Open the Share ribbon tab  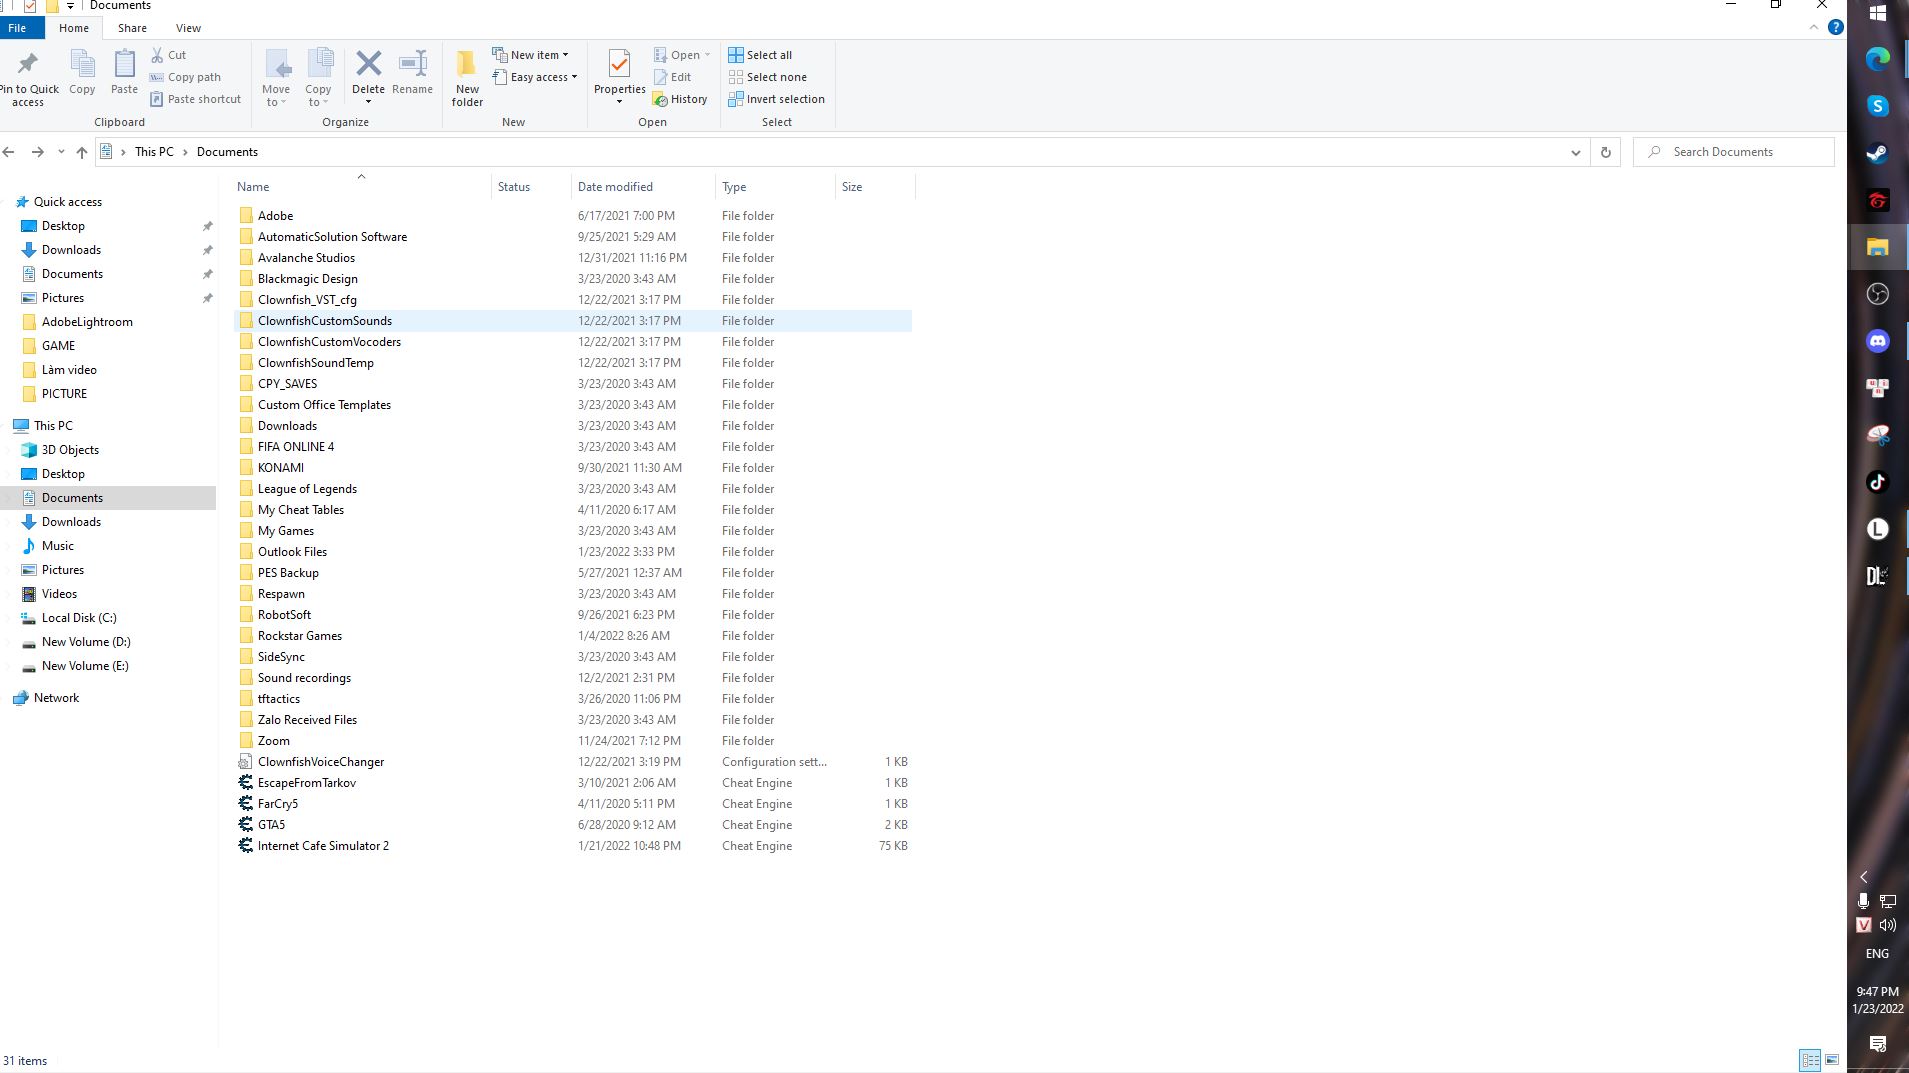(x=132, y=28)
